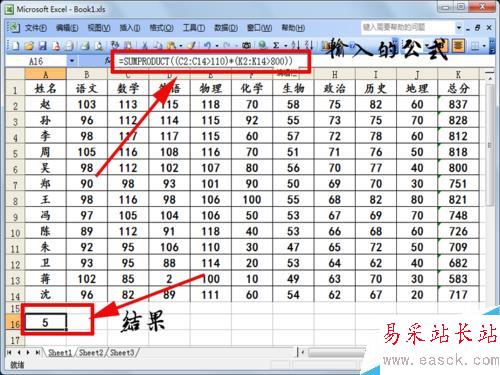Select the cell containing 751
This screenshot has height=375, width=500.
[458, 184]
